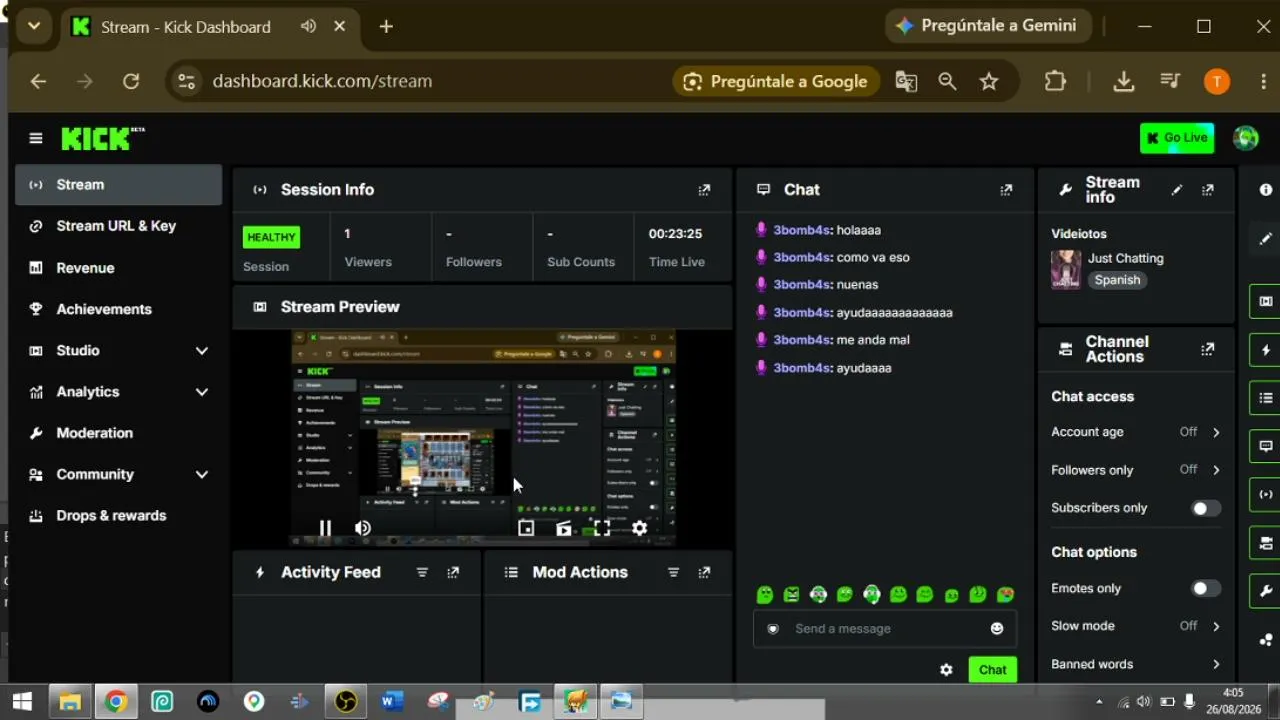Send message with Chat button
This screenshot has width=1280, height=720.
[x=992, y=670]
